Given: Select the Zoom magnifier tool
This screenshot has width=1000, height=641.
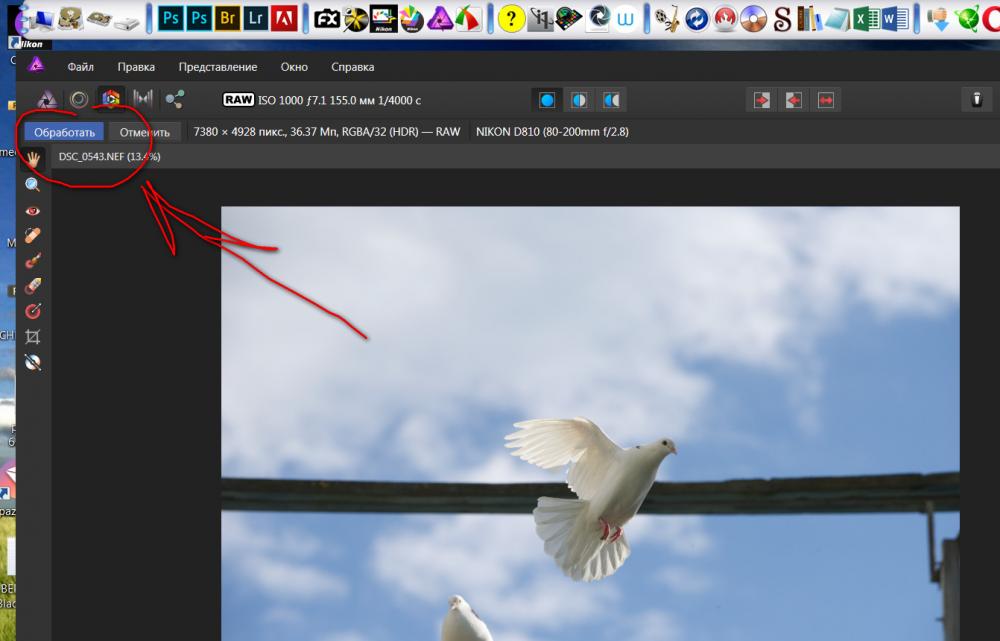Looking at the screenshot, I should coord(33,185).
